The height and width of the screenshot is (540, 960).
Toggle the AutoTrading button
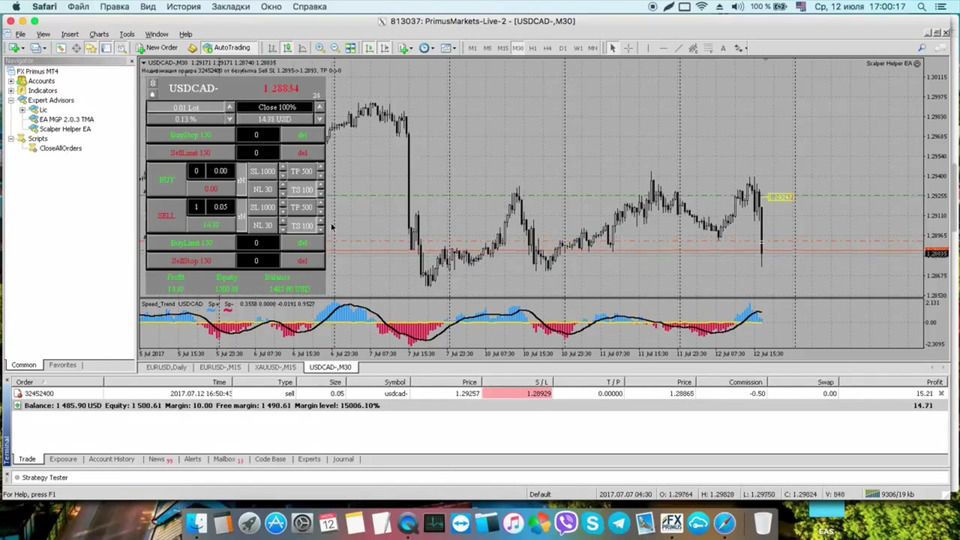pos(227,48)
